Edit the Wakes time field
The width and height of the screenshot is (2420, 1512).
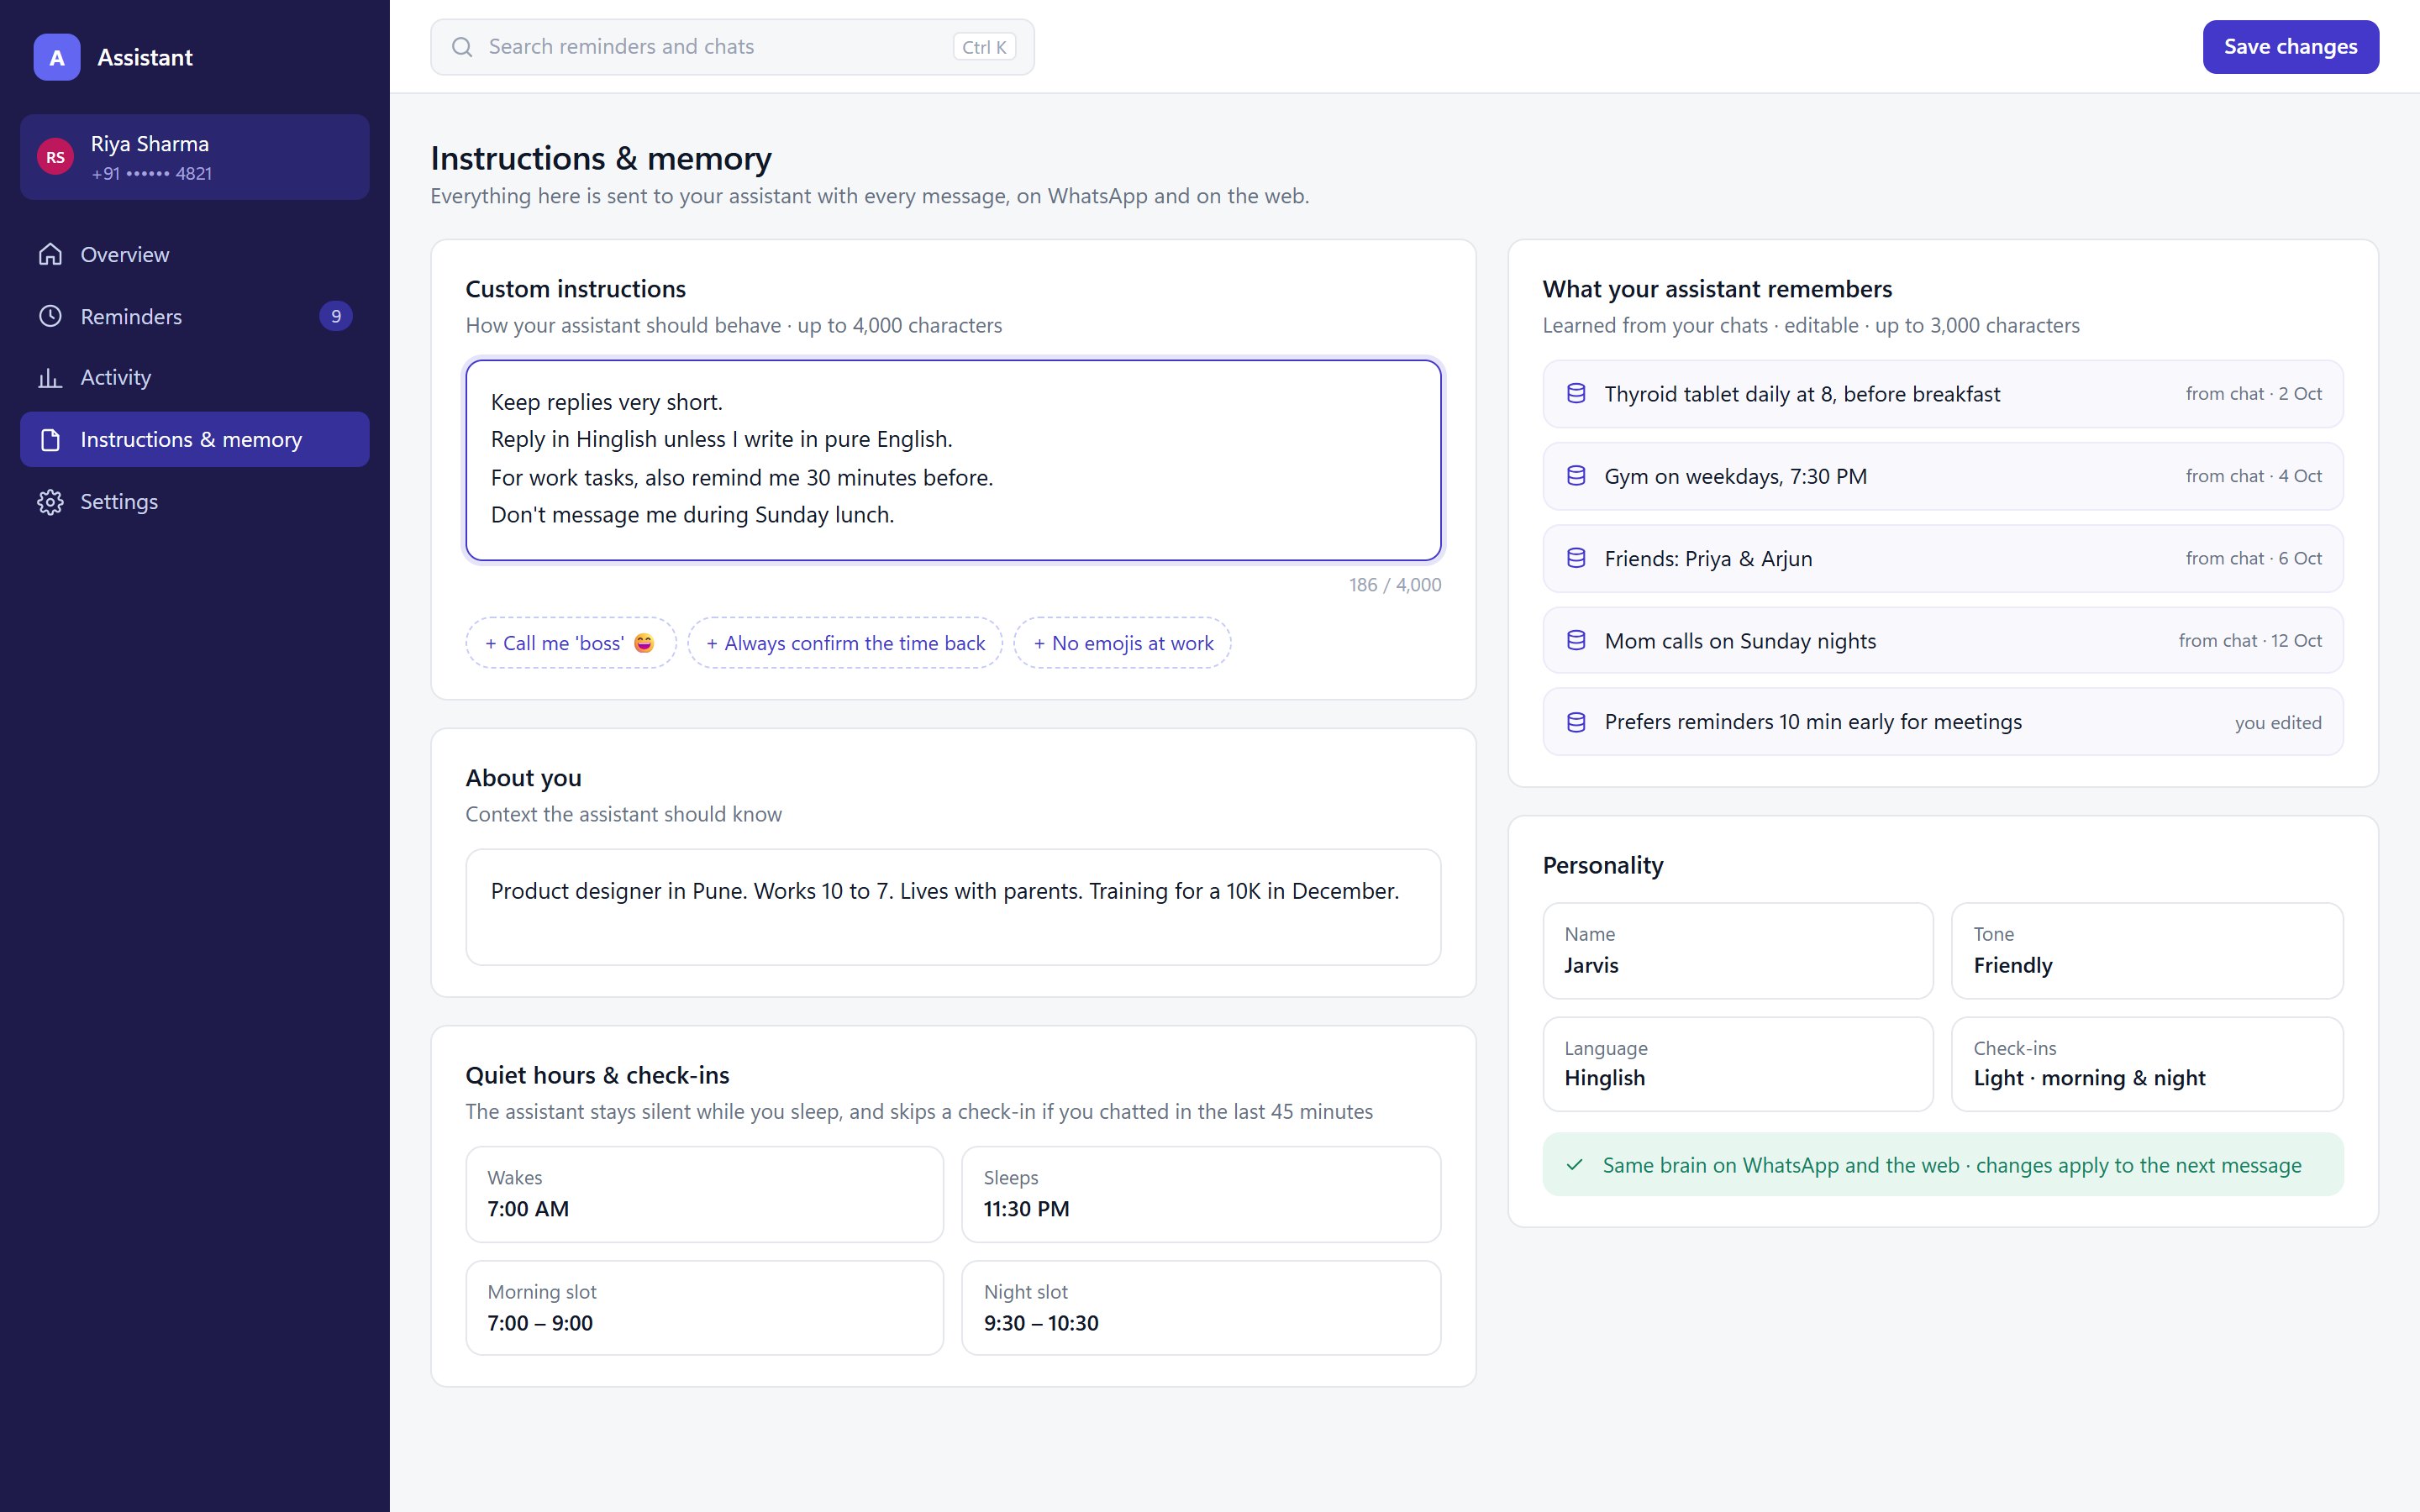(704, 1194)
